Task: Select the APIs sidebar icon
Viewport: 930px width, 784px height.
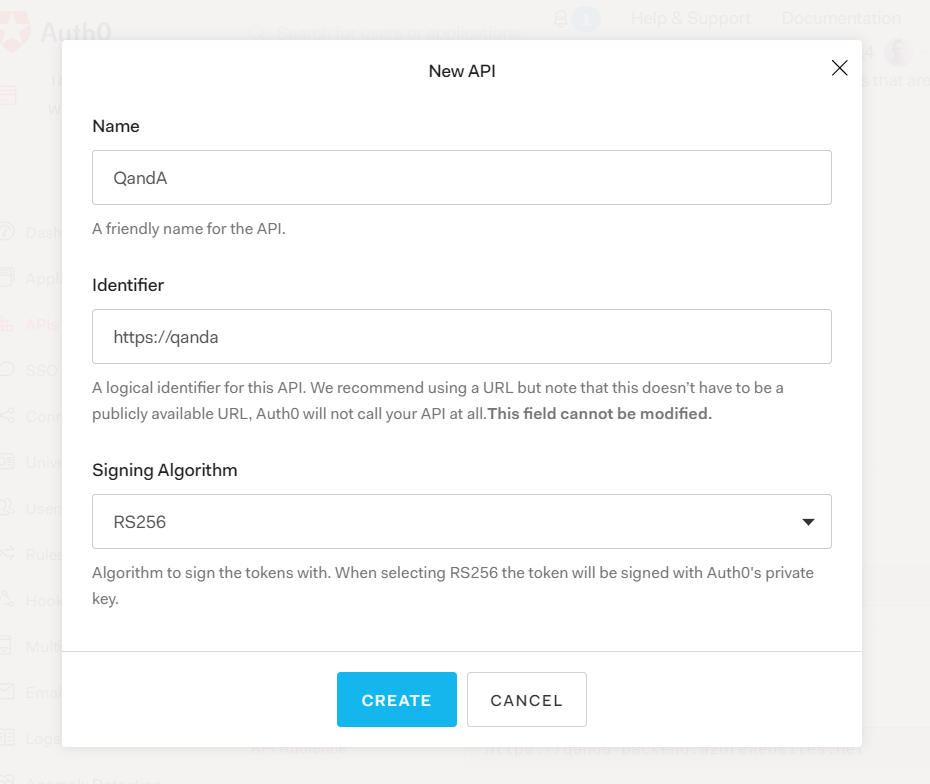Action: (8, 324)
